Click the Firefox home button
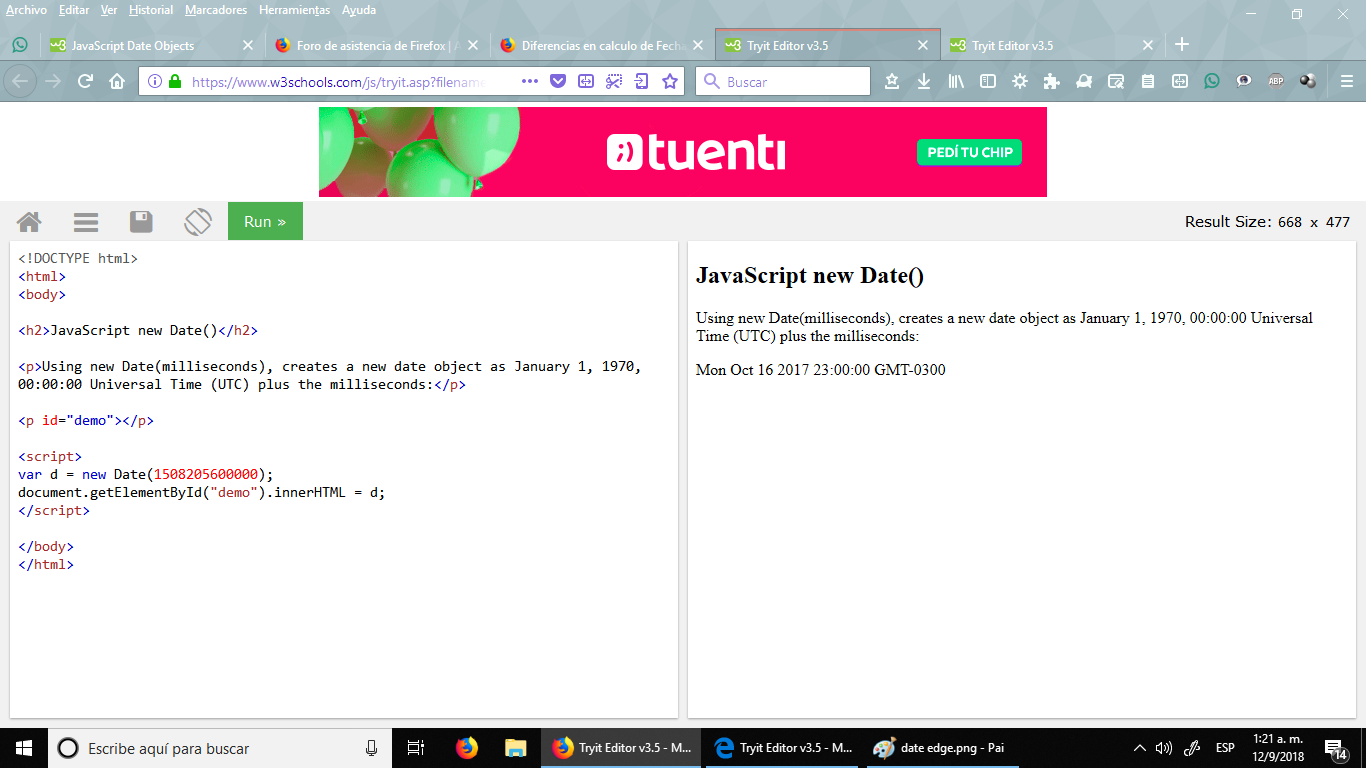The height and width of the screenshot is (768, 1366). (x=117, y=82)
